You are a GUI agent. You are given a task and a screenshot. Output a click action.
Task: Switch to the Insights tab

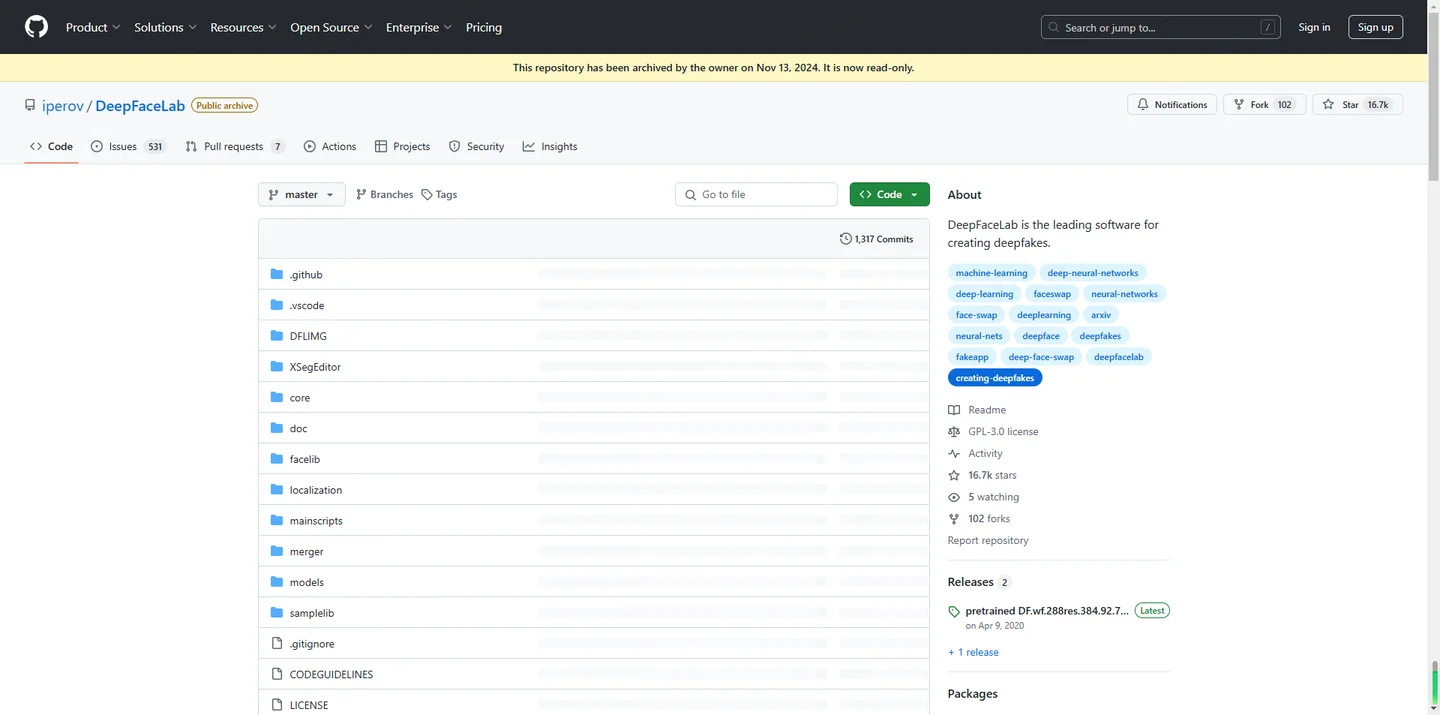tap(550, 146)
